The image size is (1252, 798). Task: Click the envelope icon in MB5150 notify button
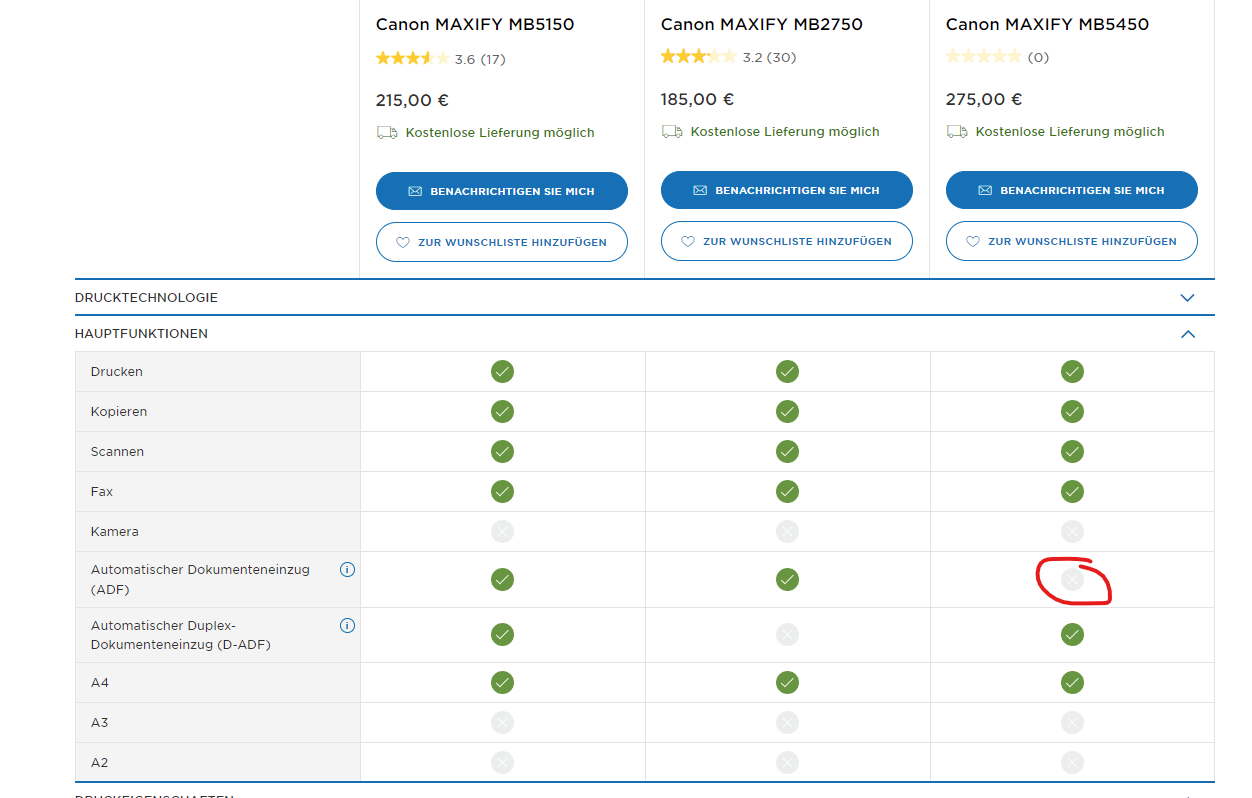click(x=416, y=191)
